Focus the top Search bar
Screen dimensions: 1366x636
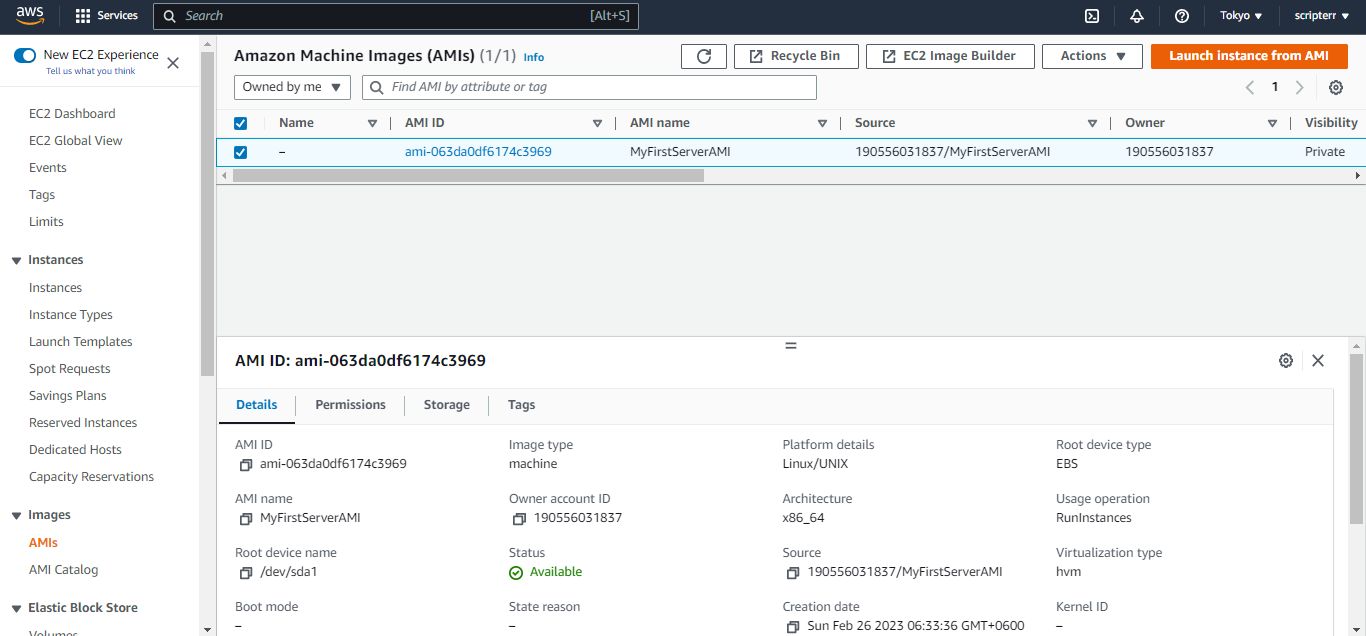396,16
